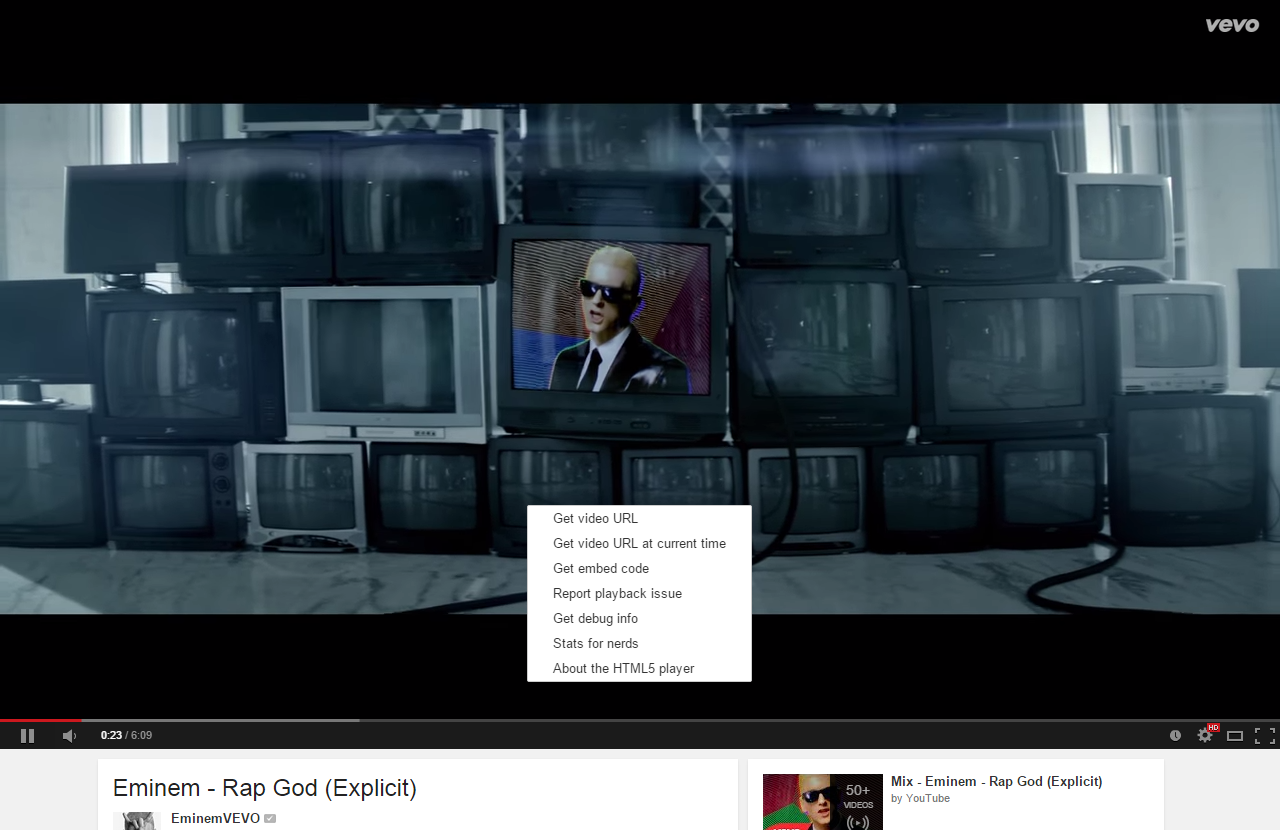Click the verified badge beside EminemVEVO
The width and height of the screenshot is (1280, 830).
[270, 819]
